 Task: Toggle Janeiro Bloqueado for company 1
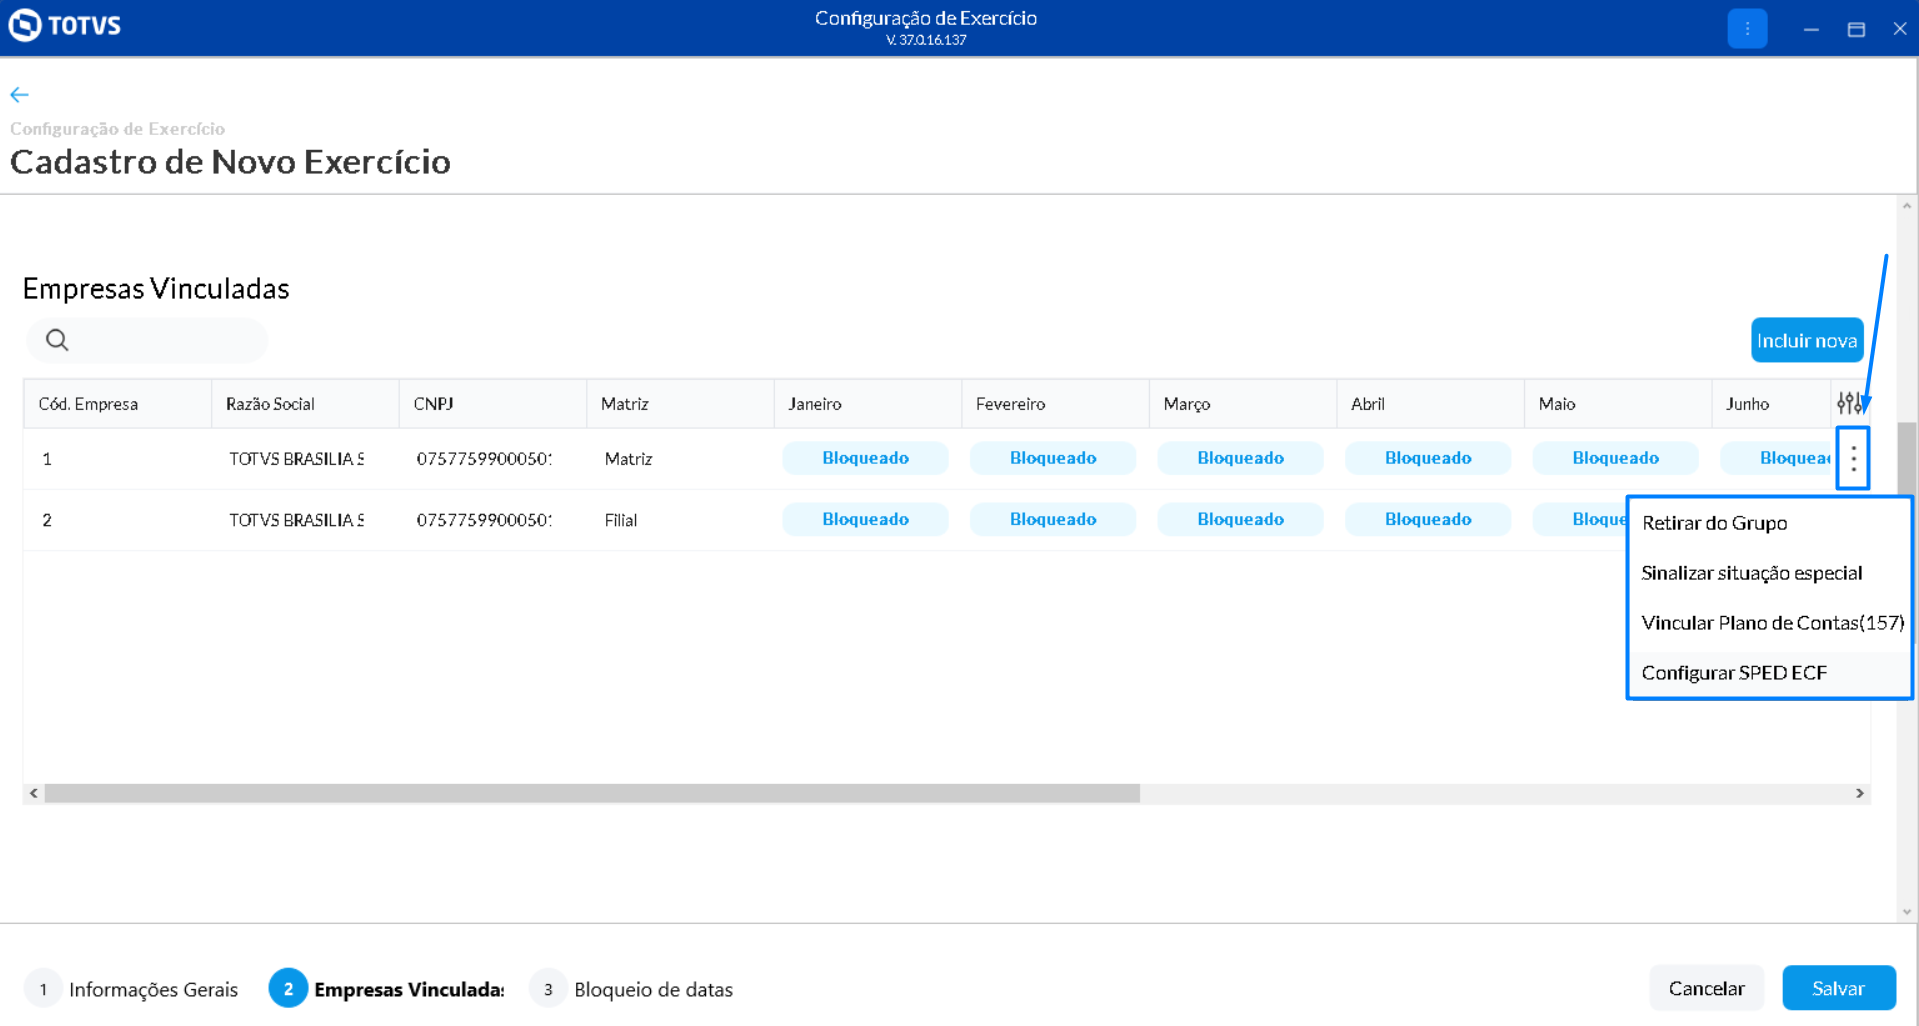click(865, 458)
